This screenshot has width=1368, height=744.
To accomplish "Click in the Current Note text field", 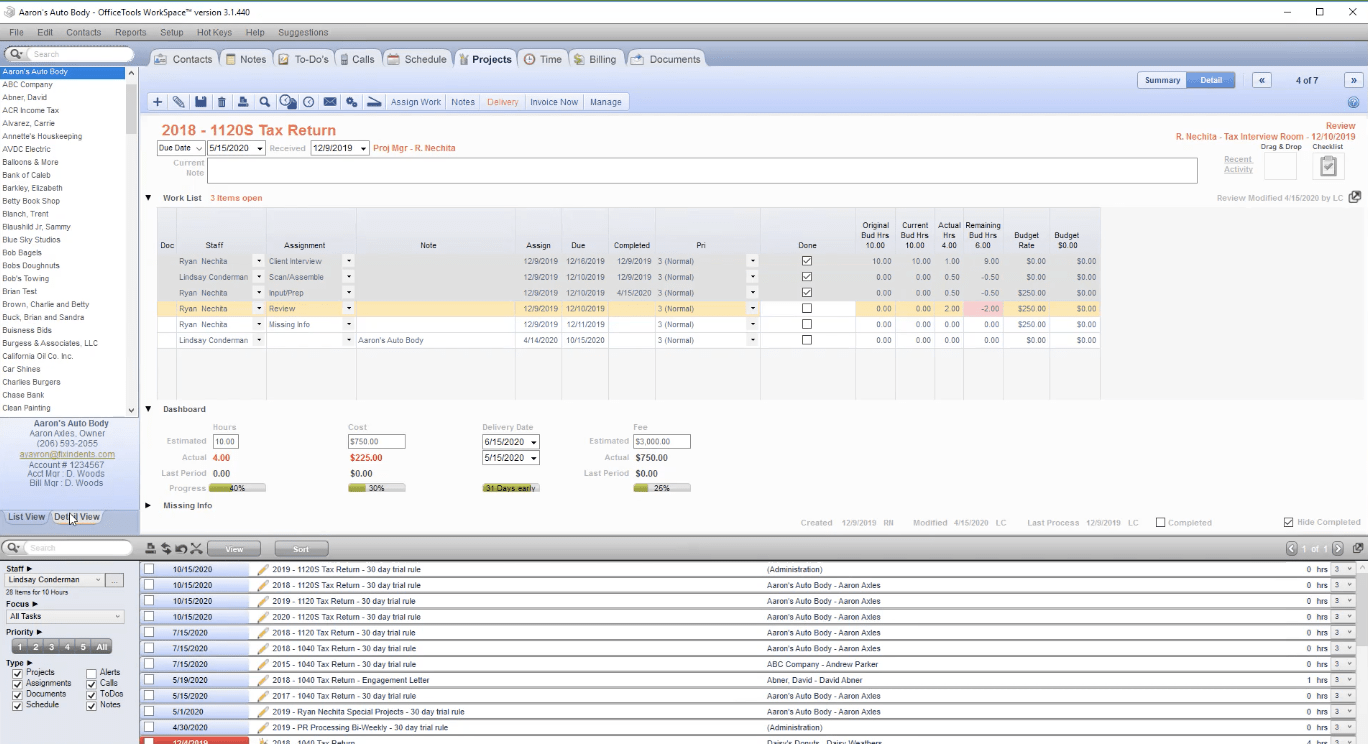I will pos(701,171).
